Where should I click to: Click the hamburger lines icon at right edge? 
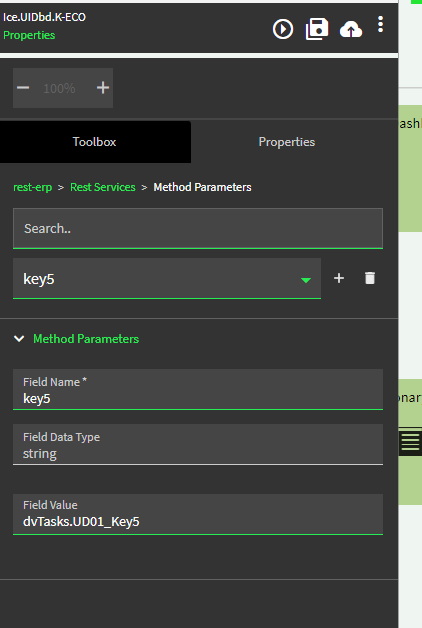tap(410, 442)
